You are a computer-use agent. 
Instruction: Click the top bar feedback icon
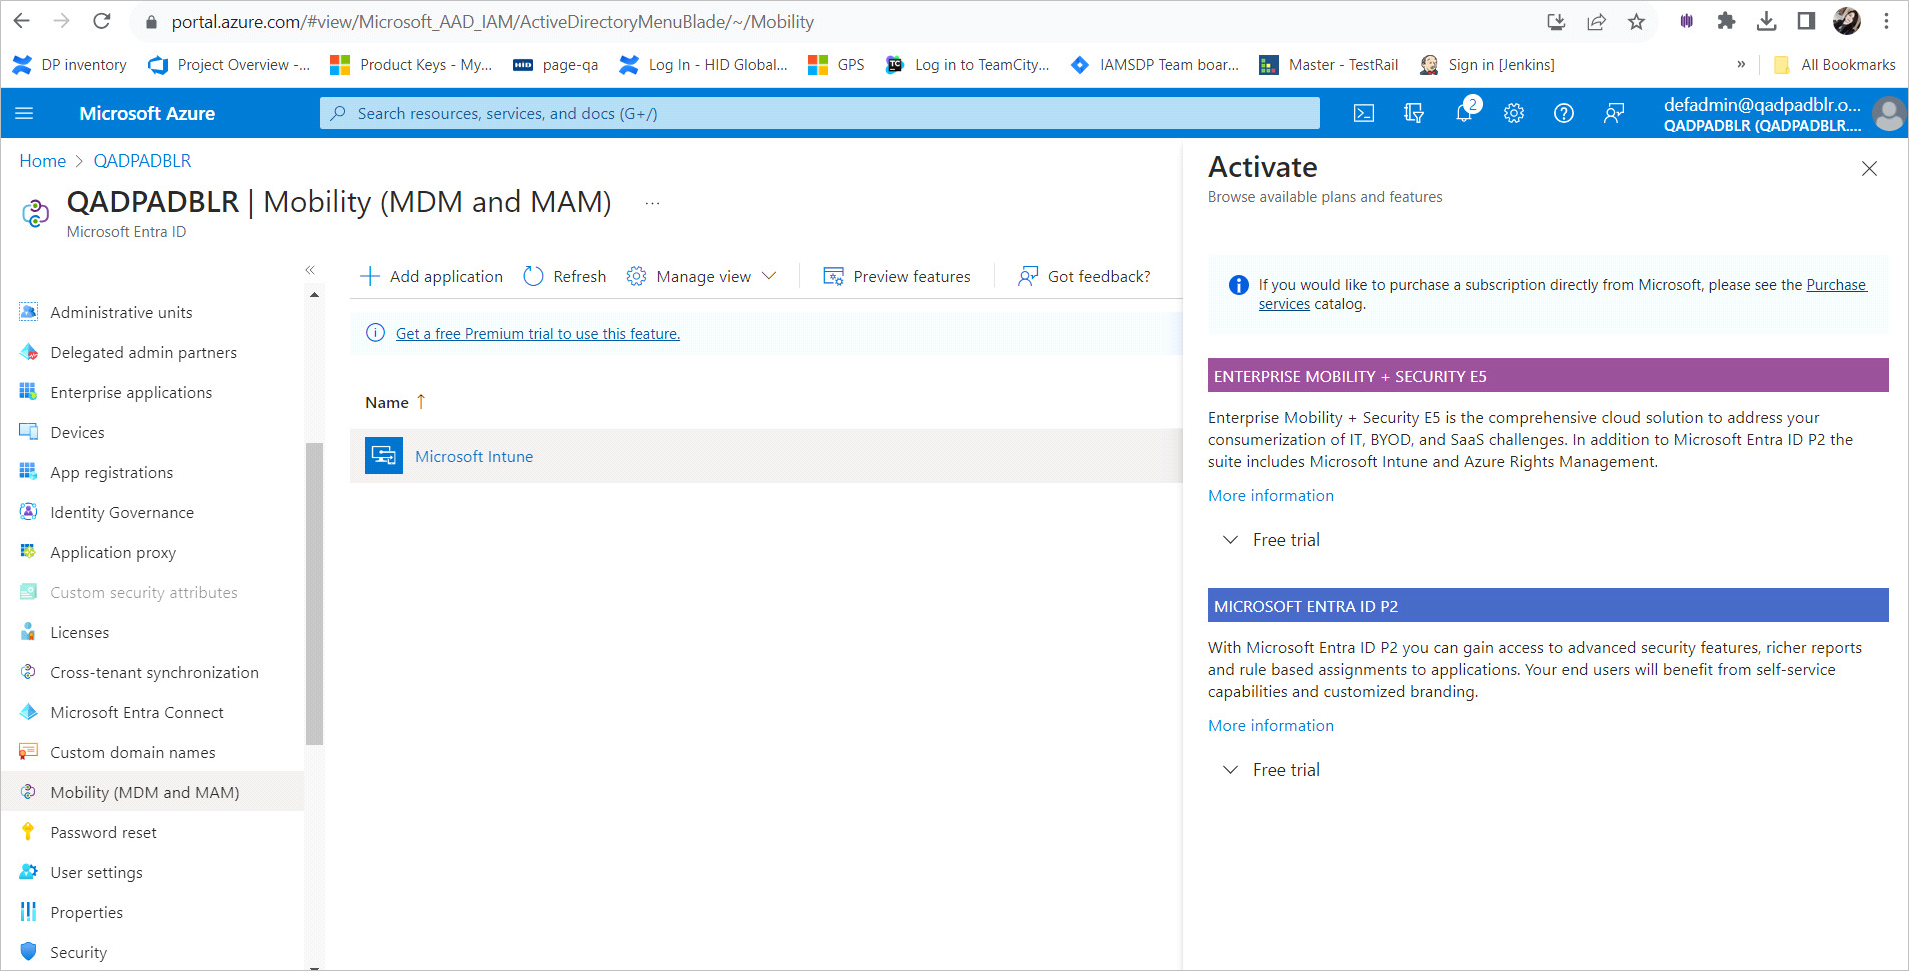click(1614, 113)
